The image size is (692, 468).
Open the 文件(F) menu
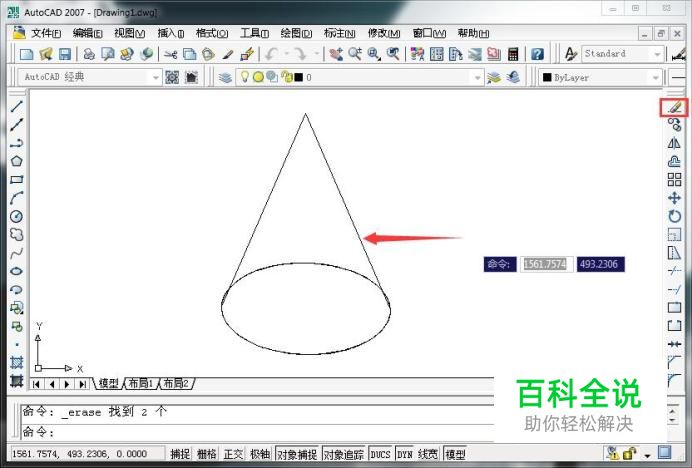46,33
